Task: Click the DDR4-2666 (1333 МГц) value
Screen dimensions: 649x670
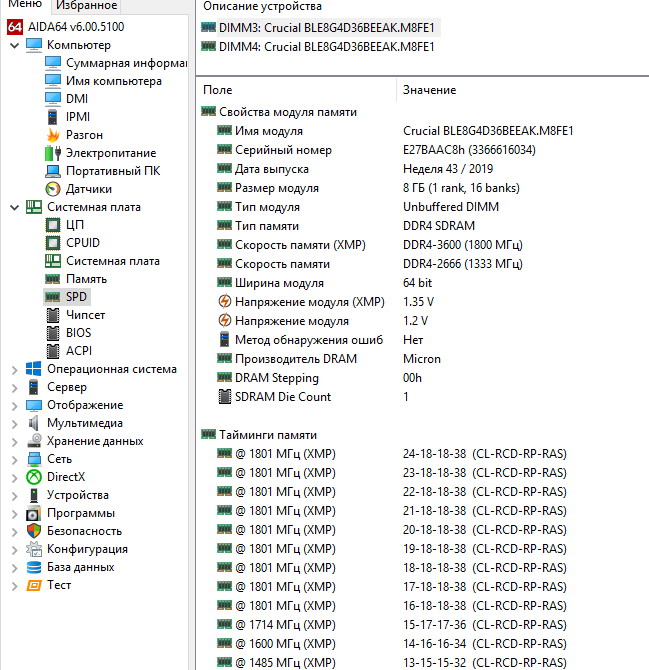Action: (463, 264)
